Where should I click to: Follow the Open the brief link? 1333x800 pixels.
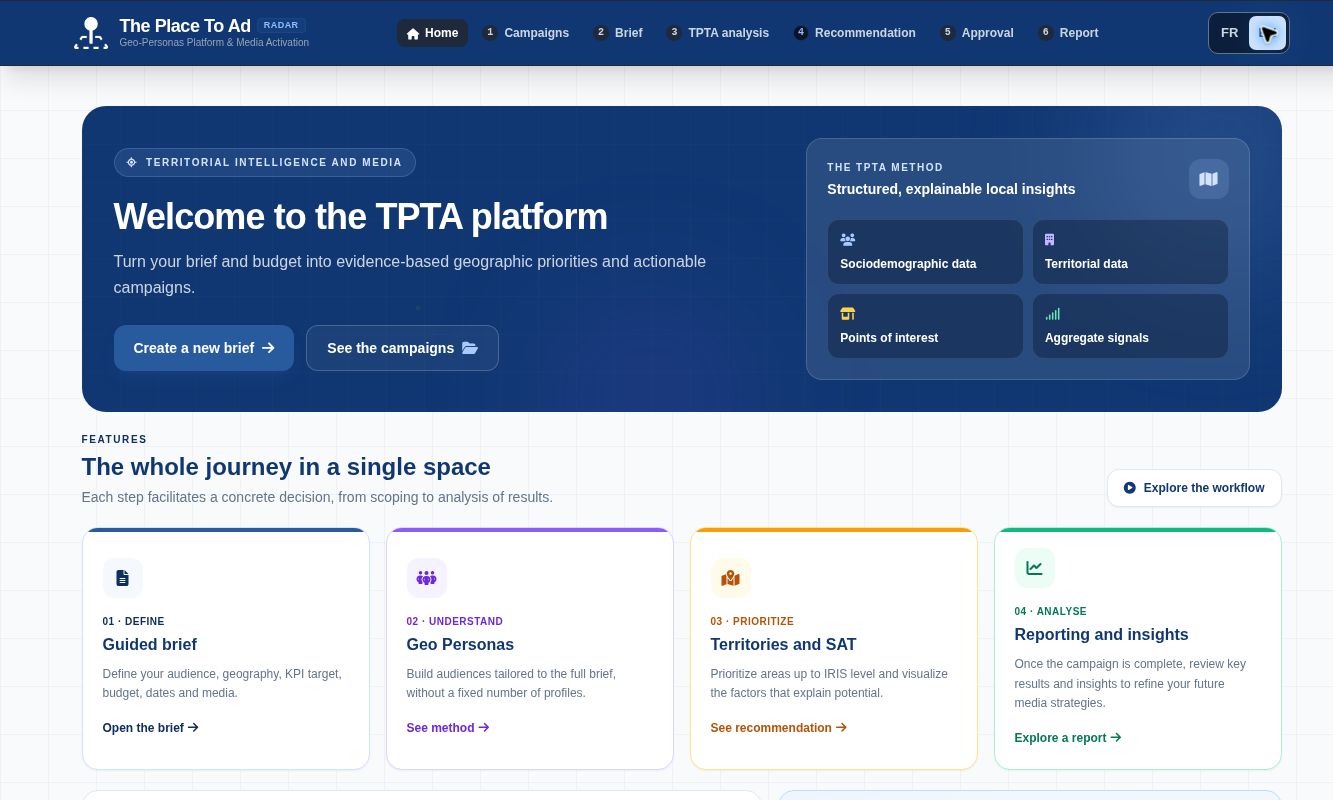[x=151, y=728]
